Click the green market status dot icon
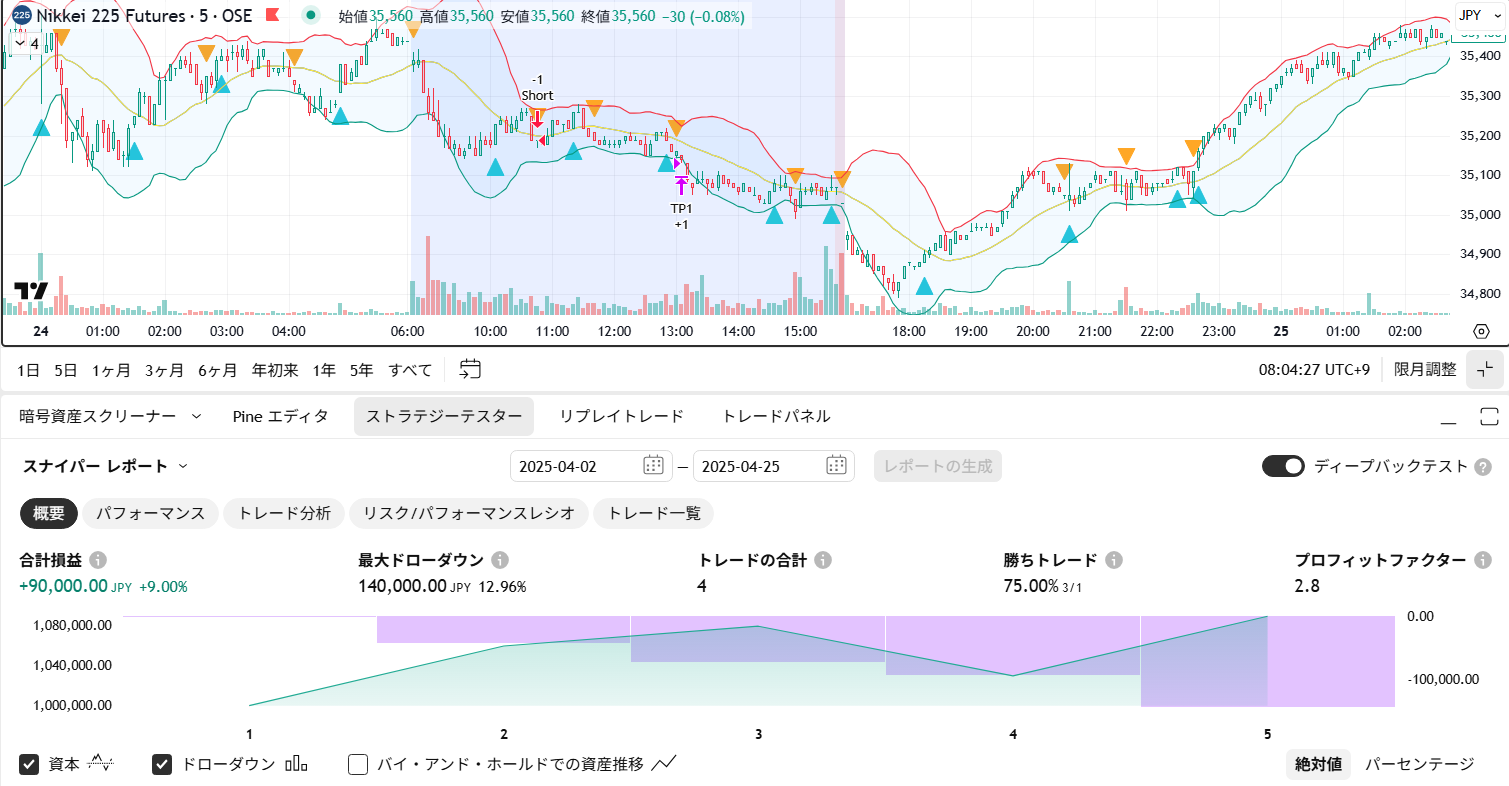 point(311,16)
